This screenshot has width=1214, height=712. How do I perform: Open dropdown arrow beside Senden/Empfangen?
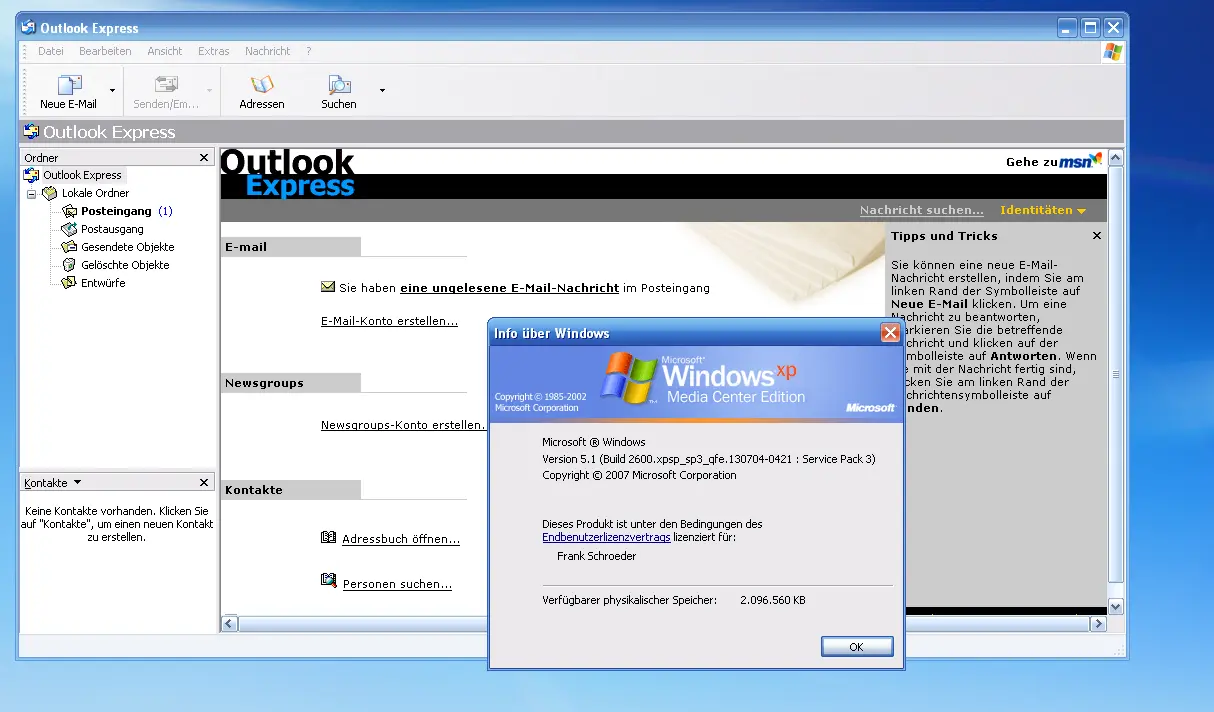coord(209,91)
